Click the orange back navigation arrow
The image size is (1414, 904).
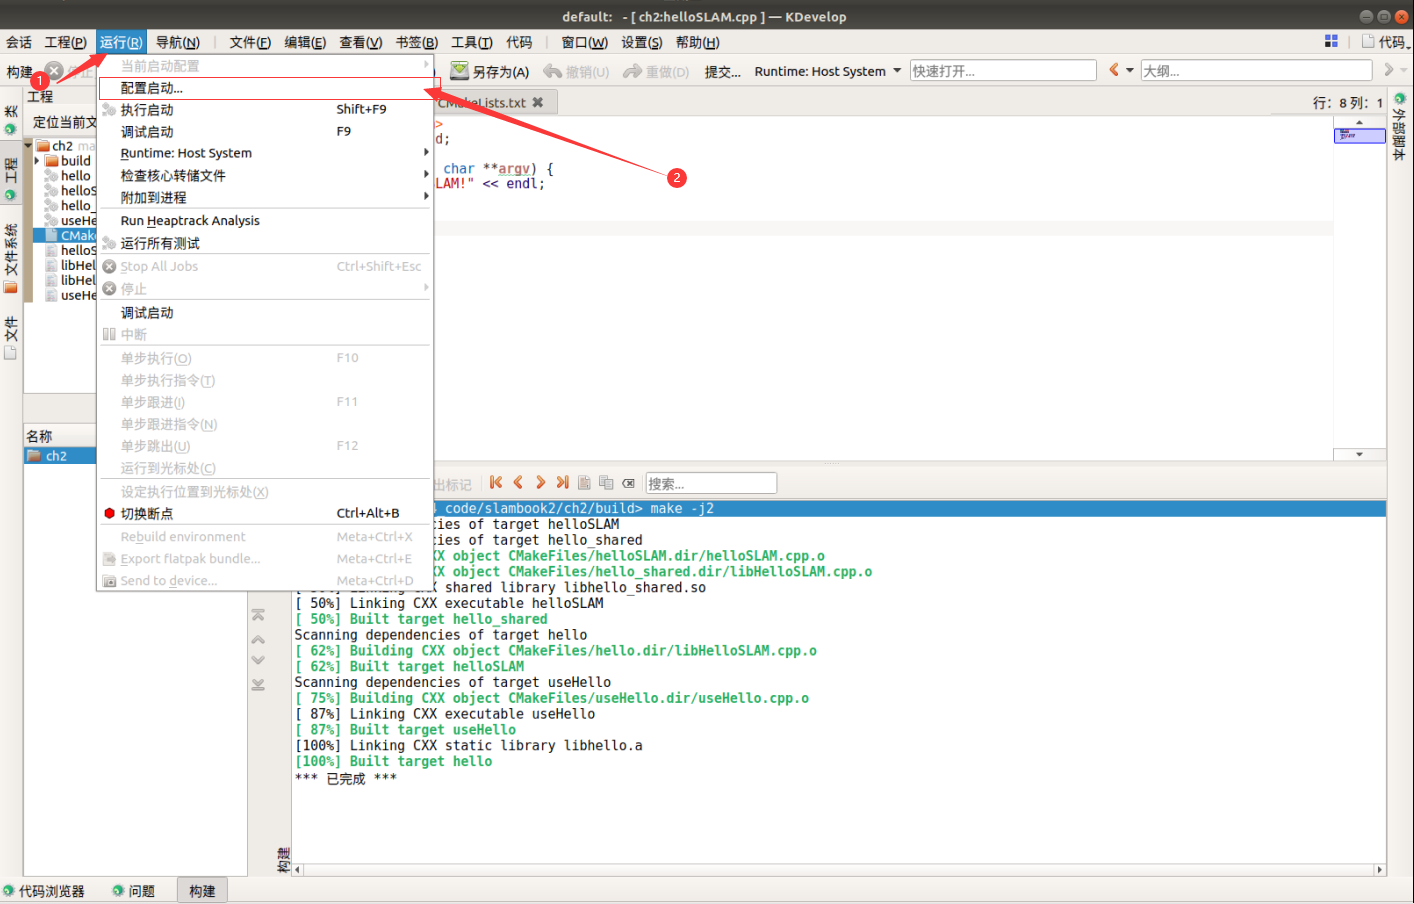[1114, 70]
